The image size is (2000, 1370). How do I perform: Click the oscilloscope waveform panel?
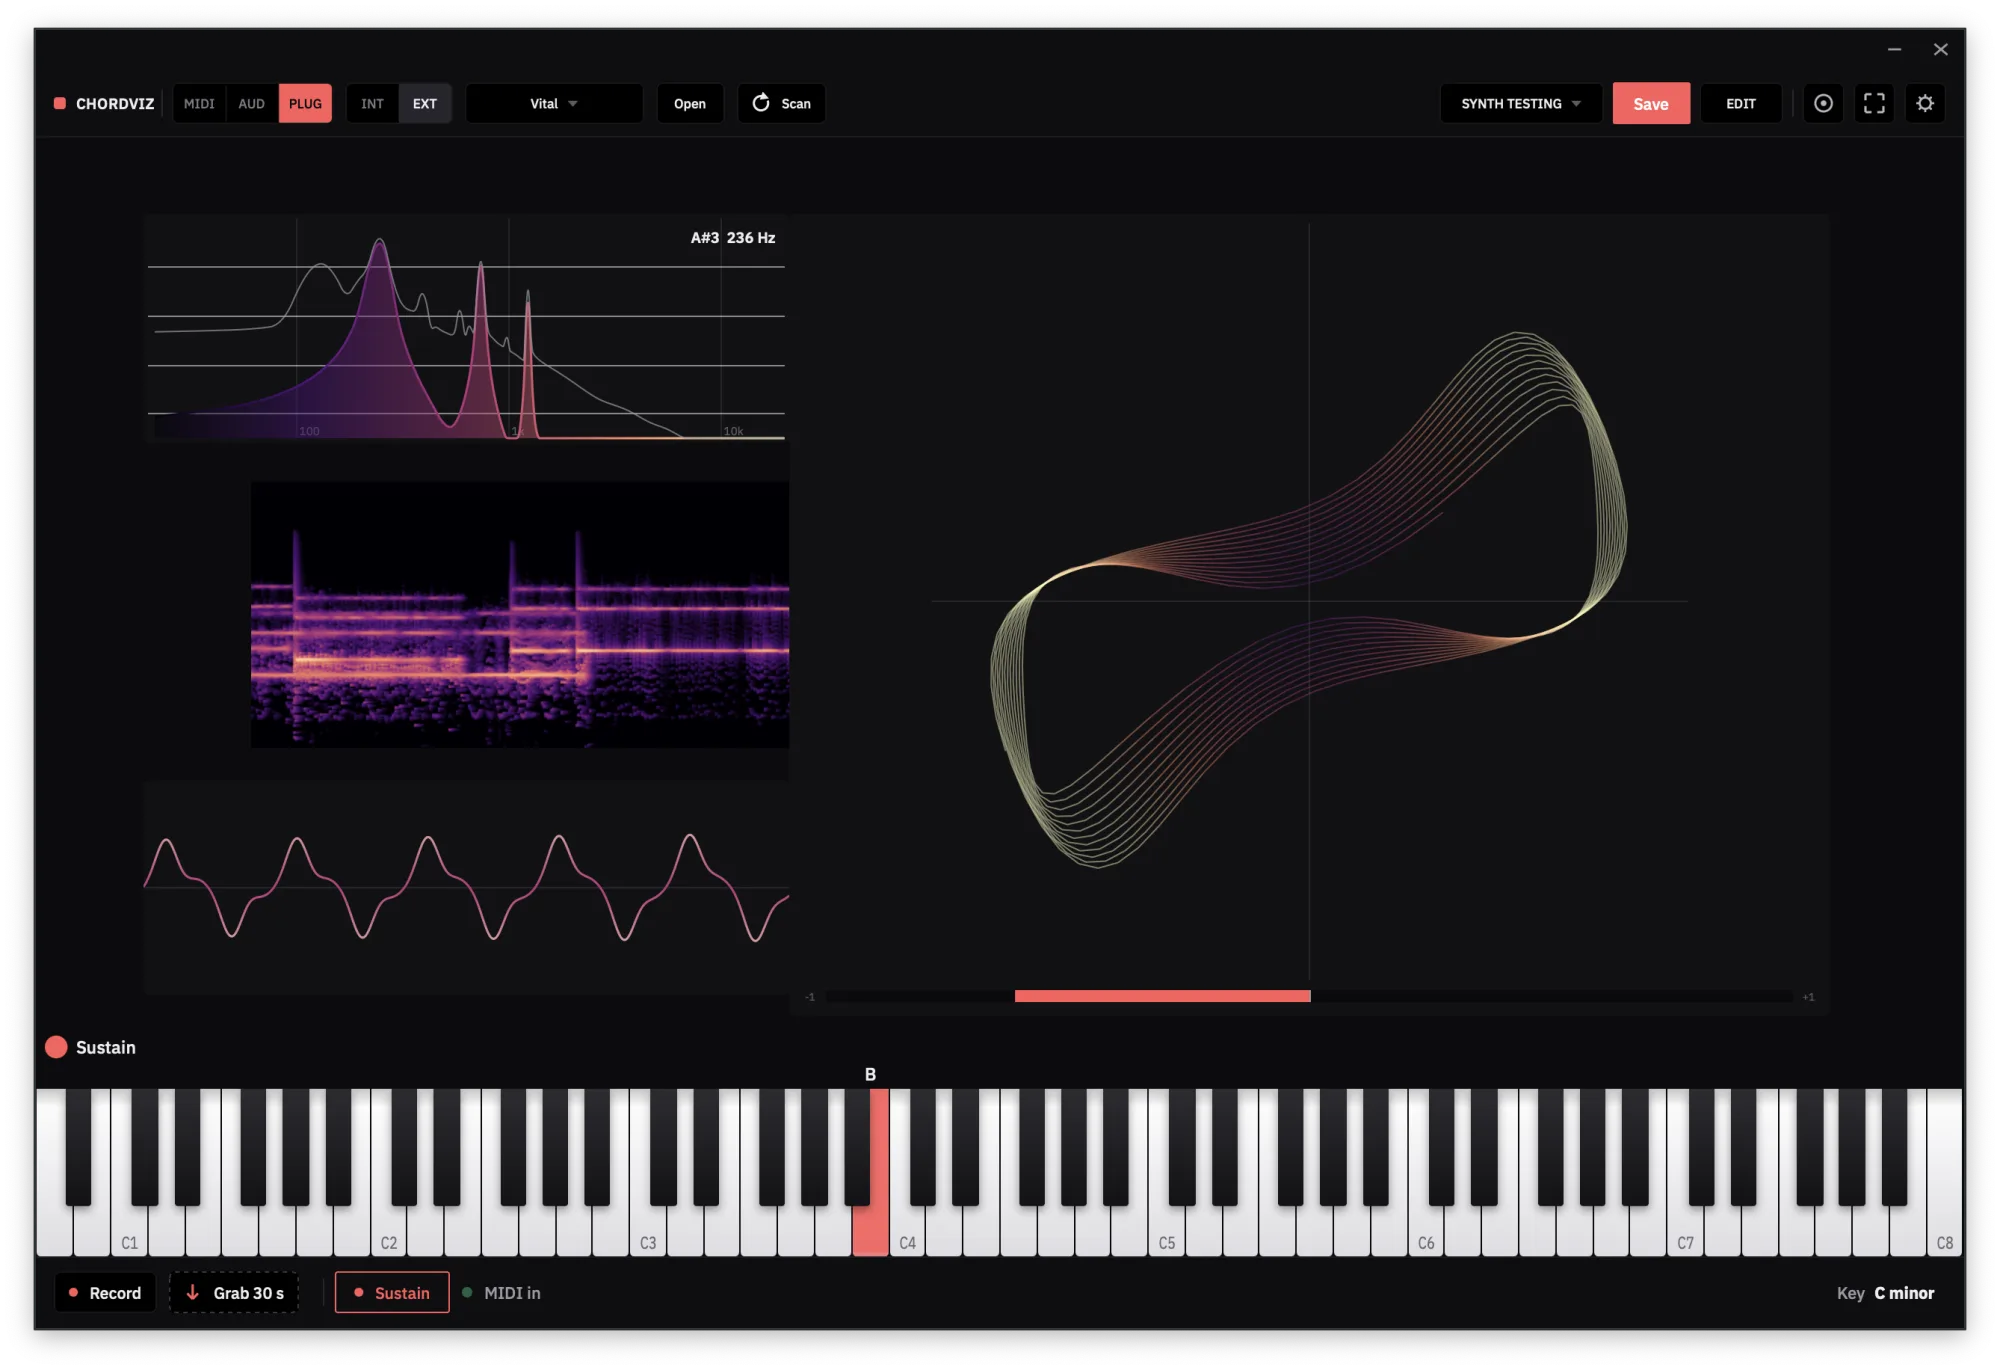466,887
